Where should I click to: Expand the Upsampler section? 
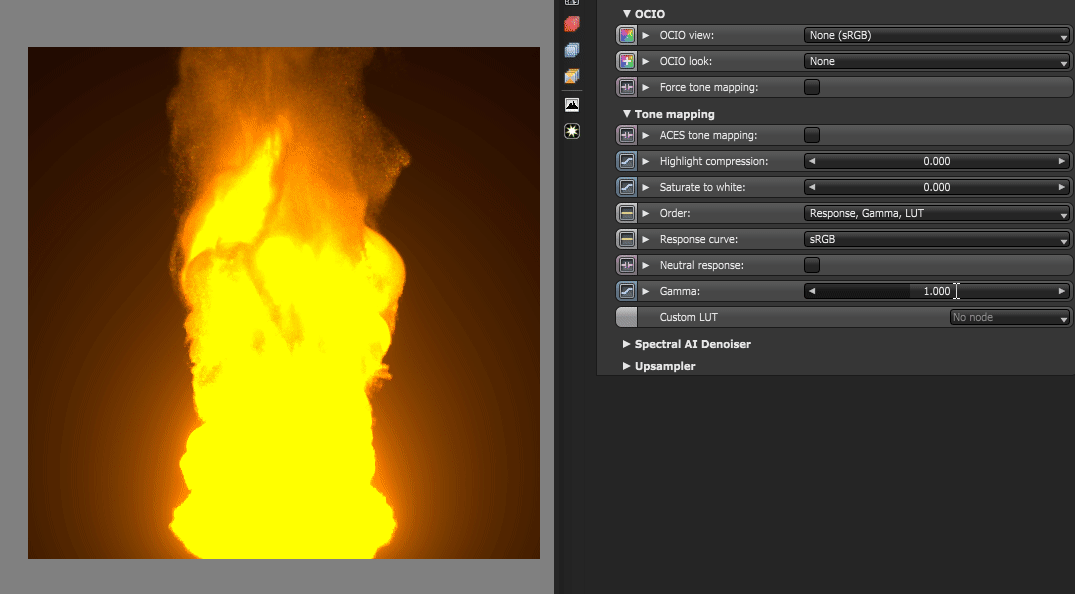point(627,366)
